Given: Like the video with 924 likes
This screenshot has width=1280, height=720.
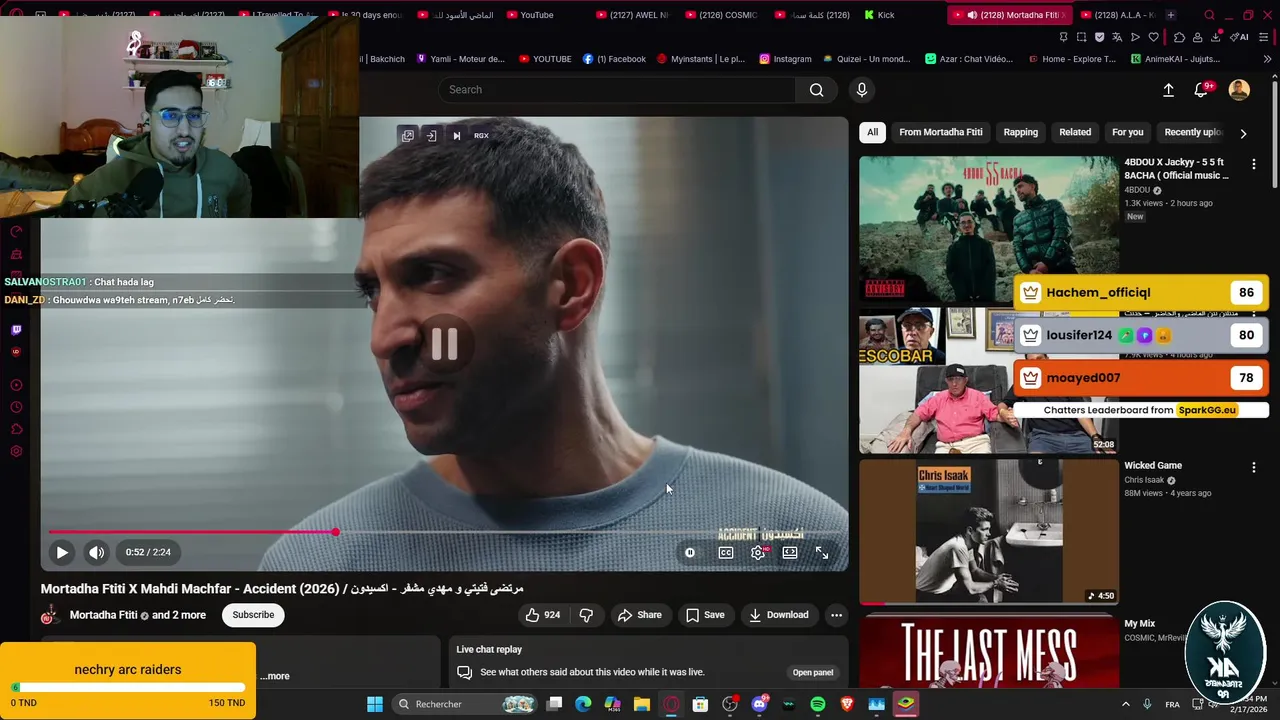Looking at the screenshot, I should click(x=543, y=615).
